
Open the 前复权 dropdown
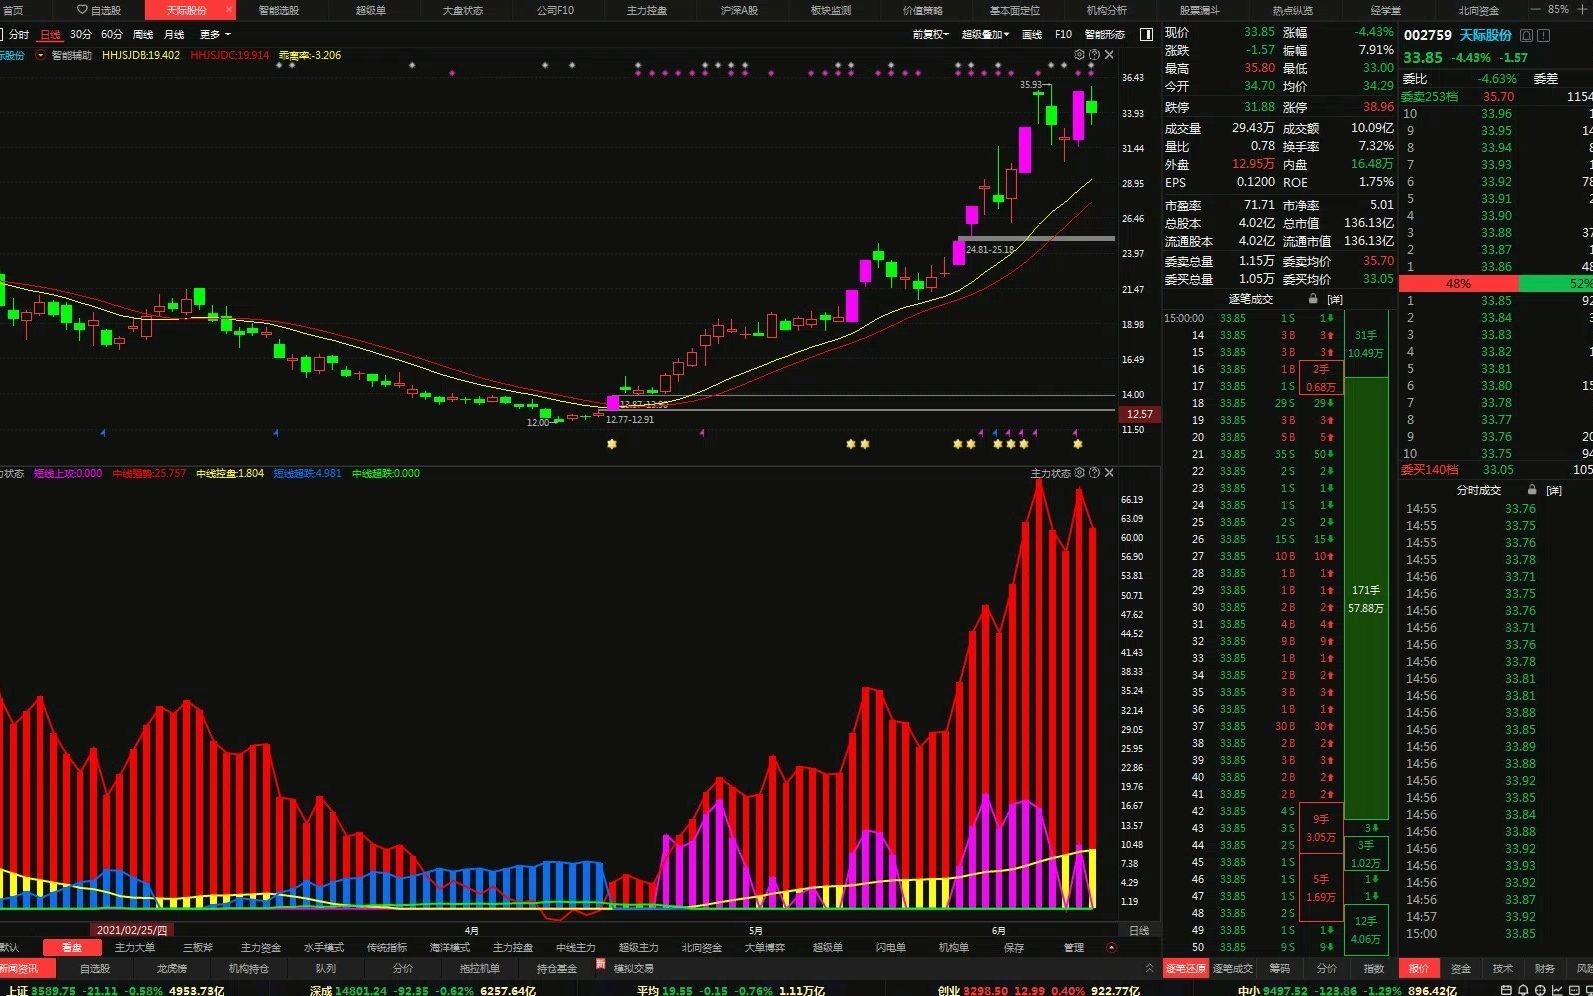click(x=930, y=34)
